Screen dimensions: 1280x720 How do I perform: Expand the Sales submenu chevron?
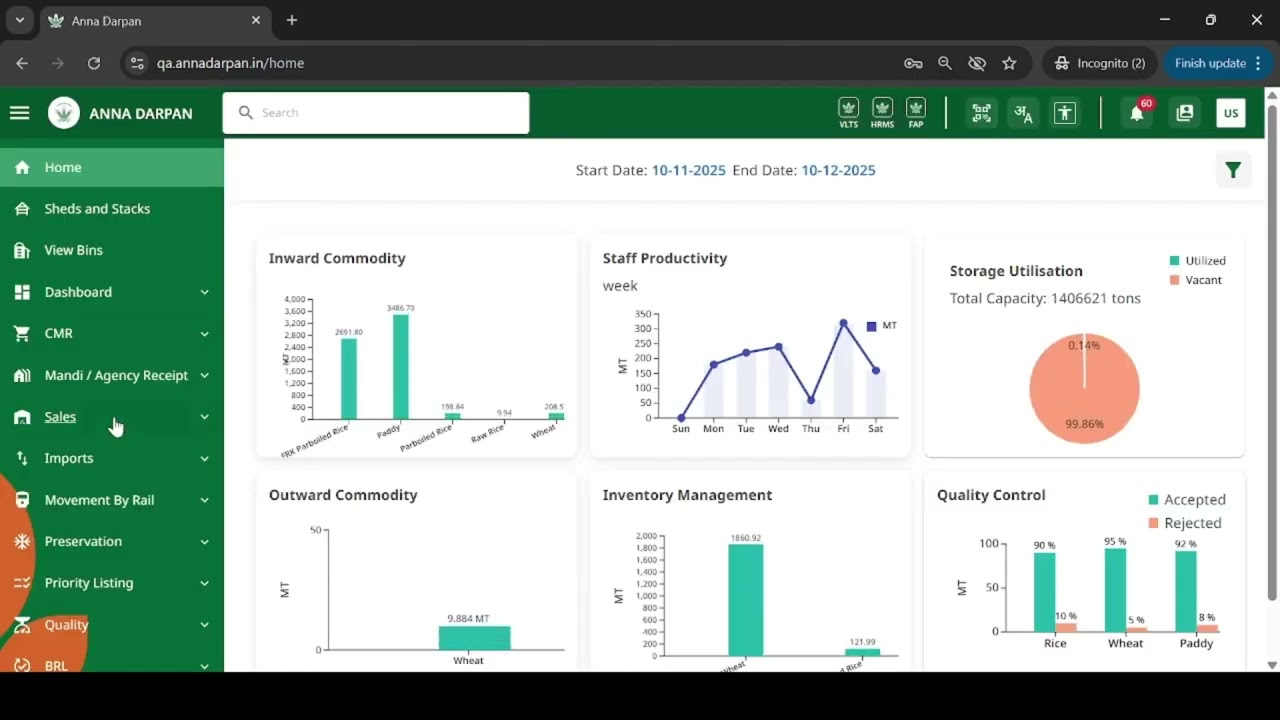tap(204, 417)
